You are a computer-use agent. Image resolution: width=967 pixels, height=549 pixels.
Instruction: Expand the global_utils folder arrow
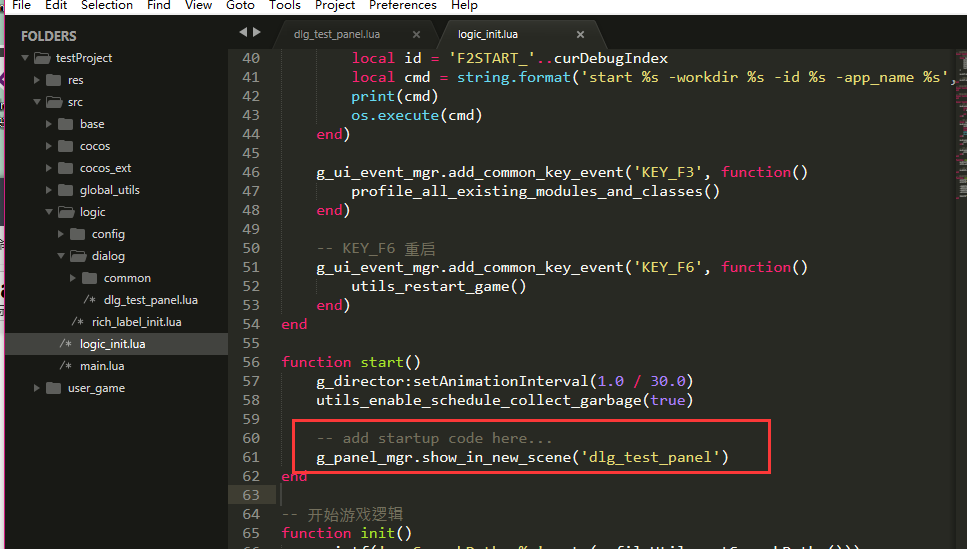point(49,190)
